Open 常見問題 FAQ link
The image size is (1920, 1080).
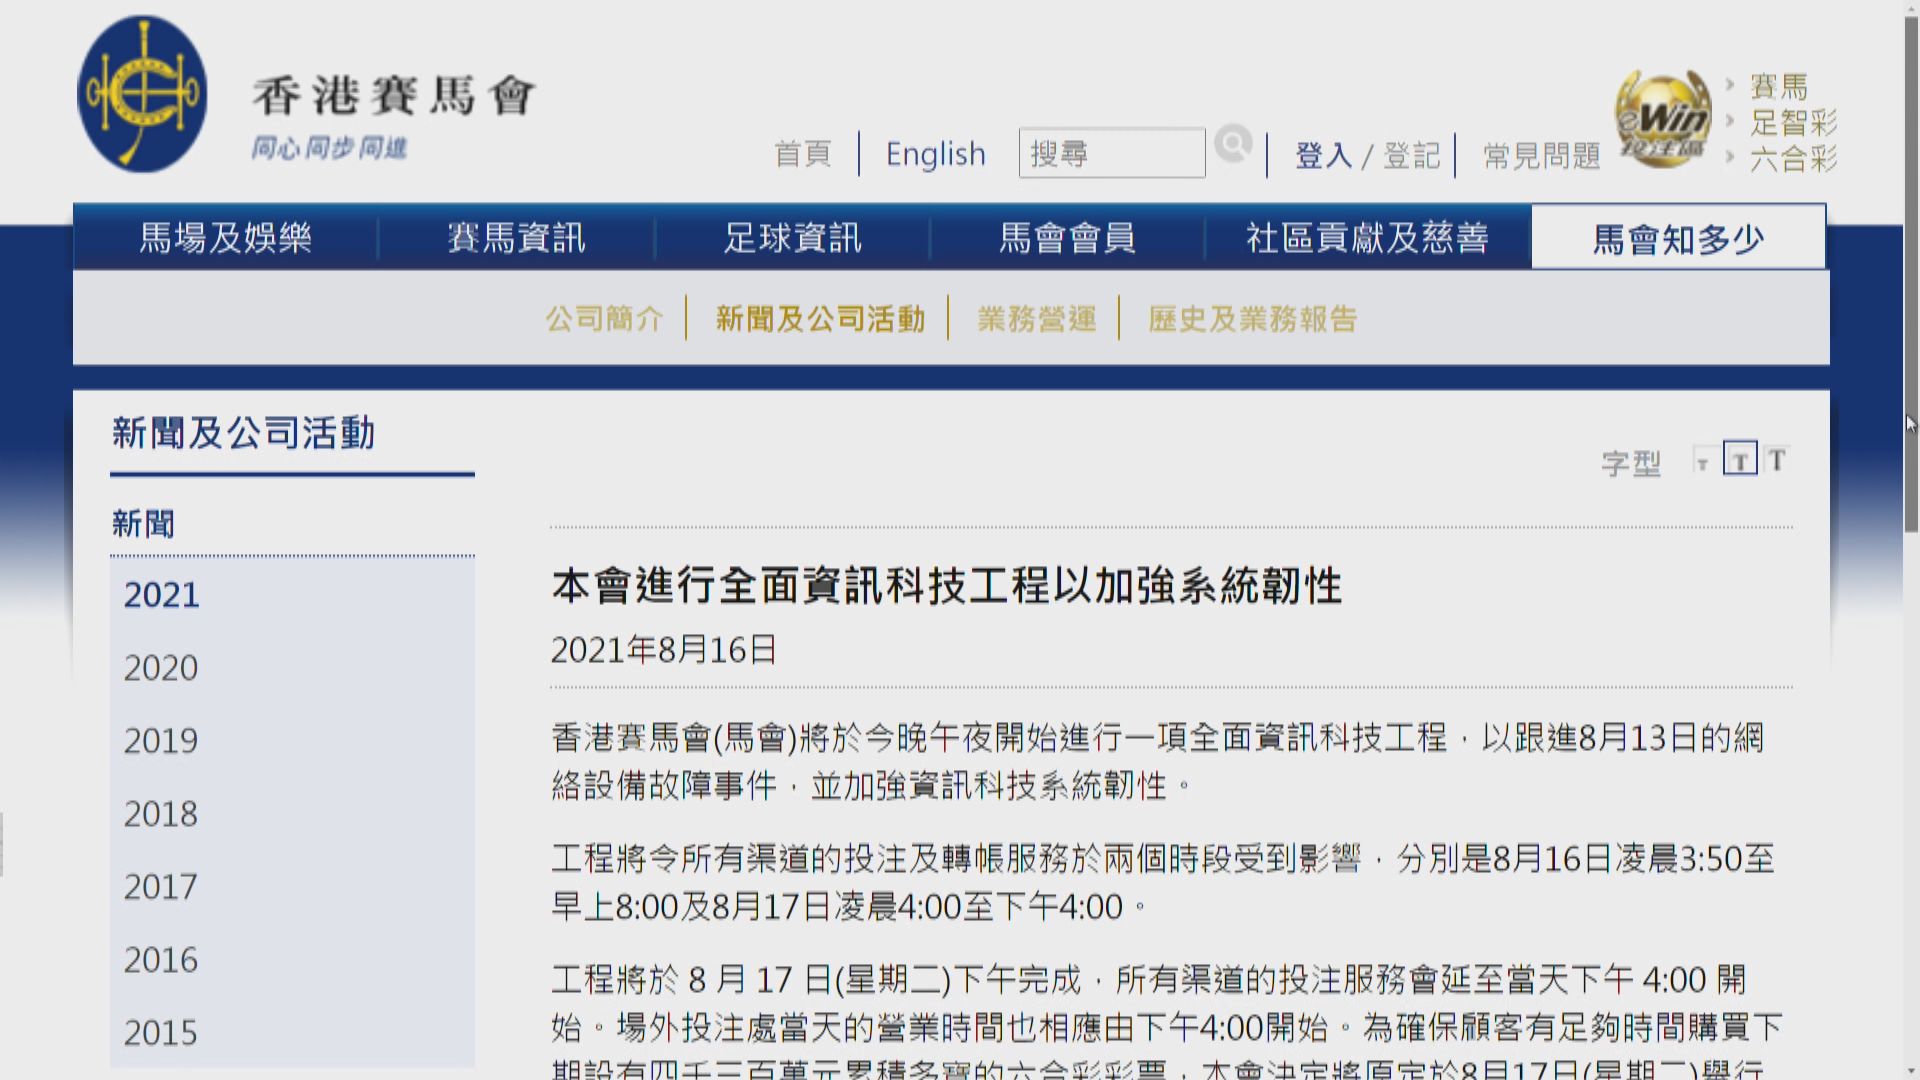pos(1541,155)
